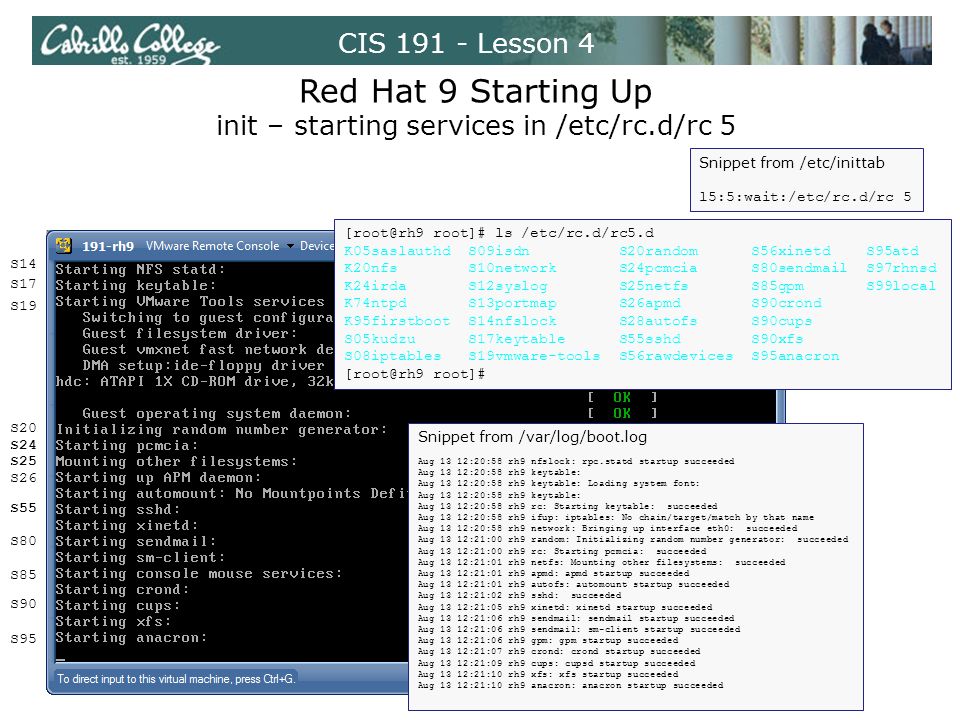960x720 pixels.
Task: Click the S55sshd entry in the listing
Action: click(650, 338)
